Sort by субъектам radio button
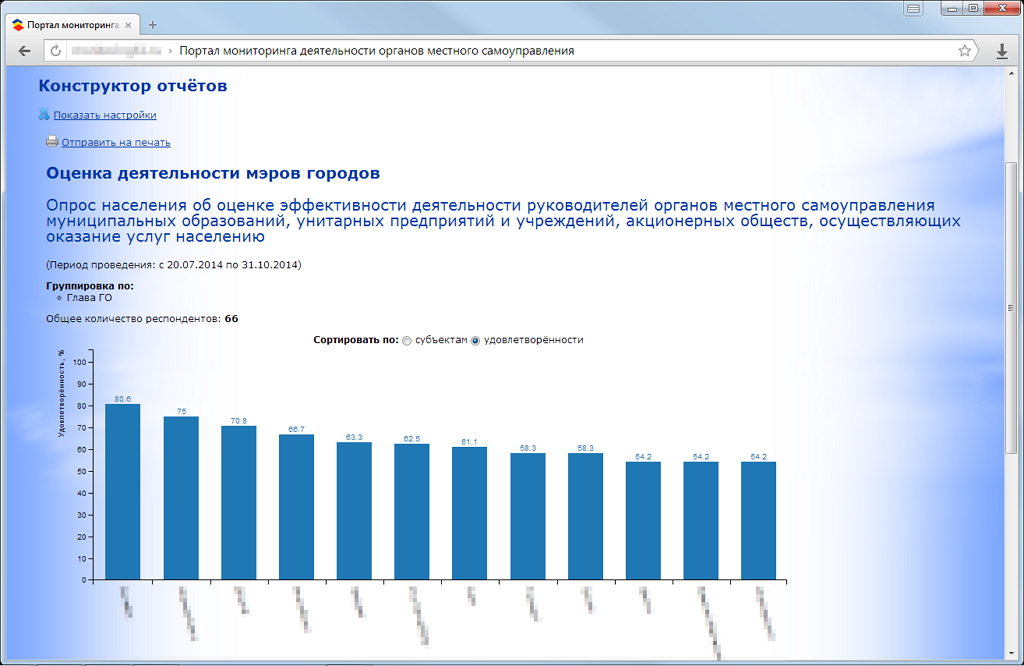The image size is (1024, 666). (x=407, y=341)
